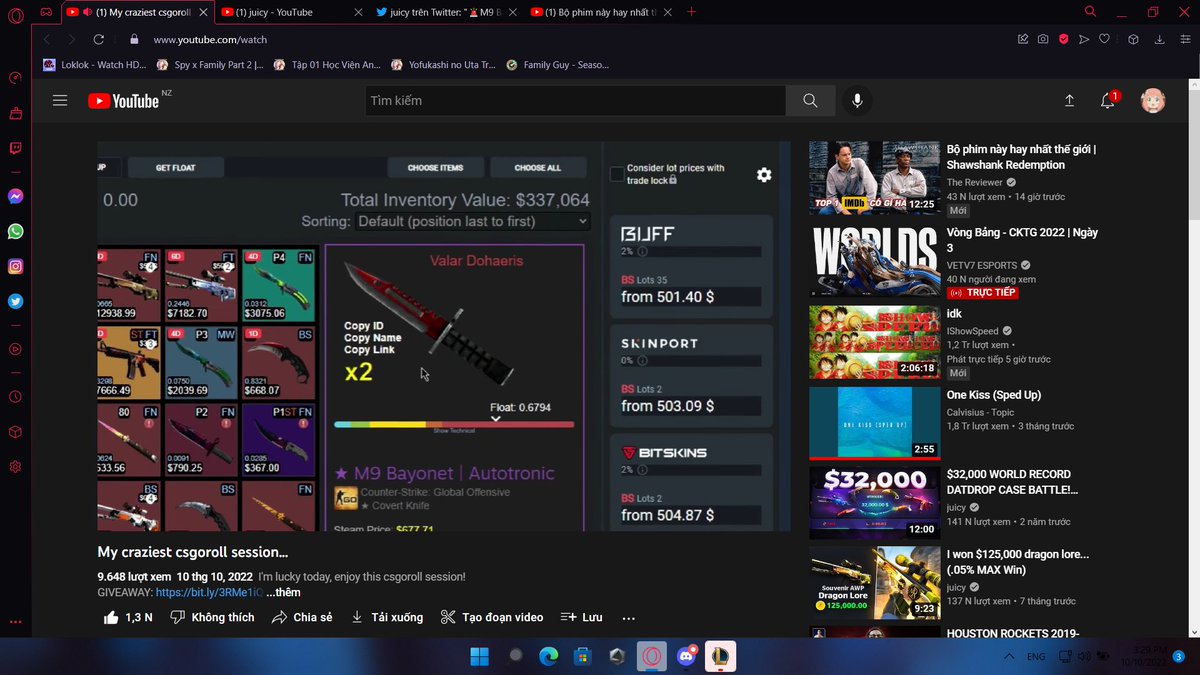
Task: Click 'Không thích' dislike button
Action: click(212, 617)
